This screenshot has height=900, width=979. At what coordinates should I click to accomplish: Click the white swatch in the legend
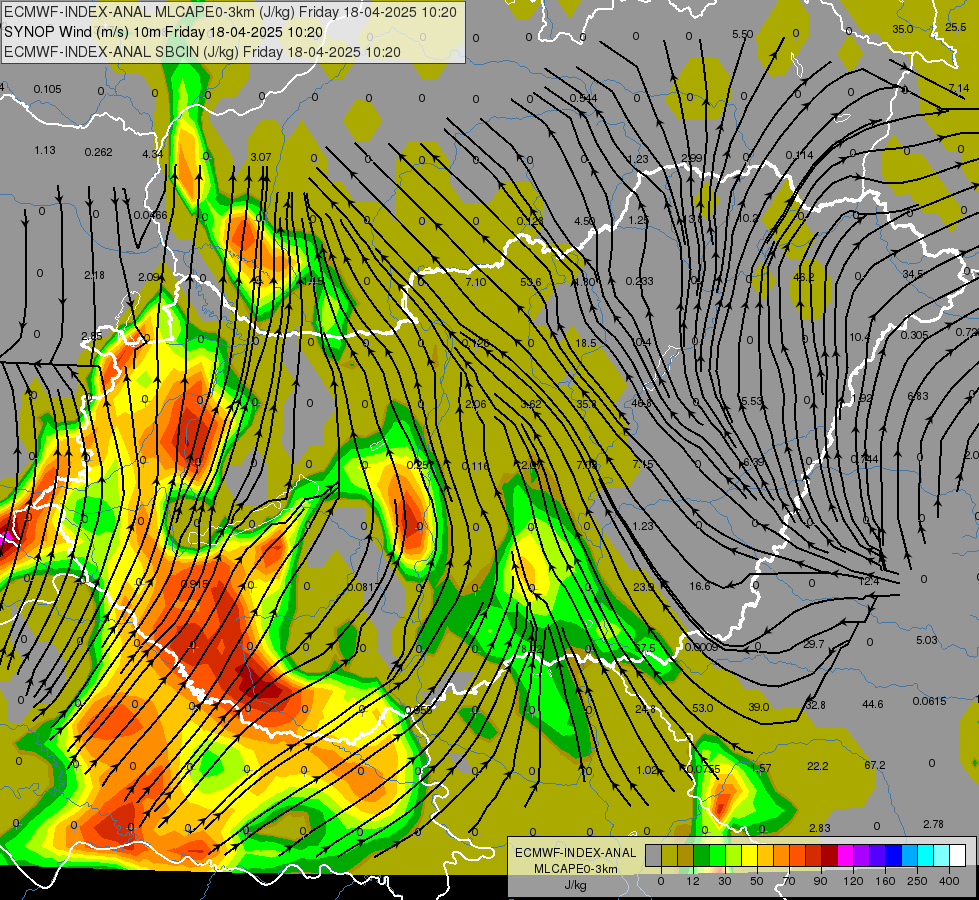point(958,855)
